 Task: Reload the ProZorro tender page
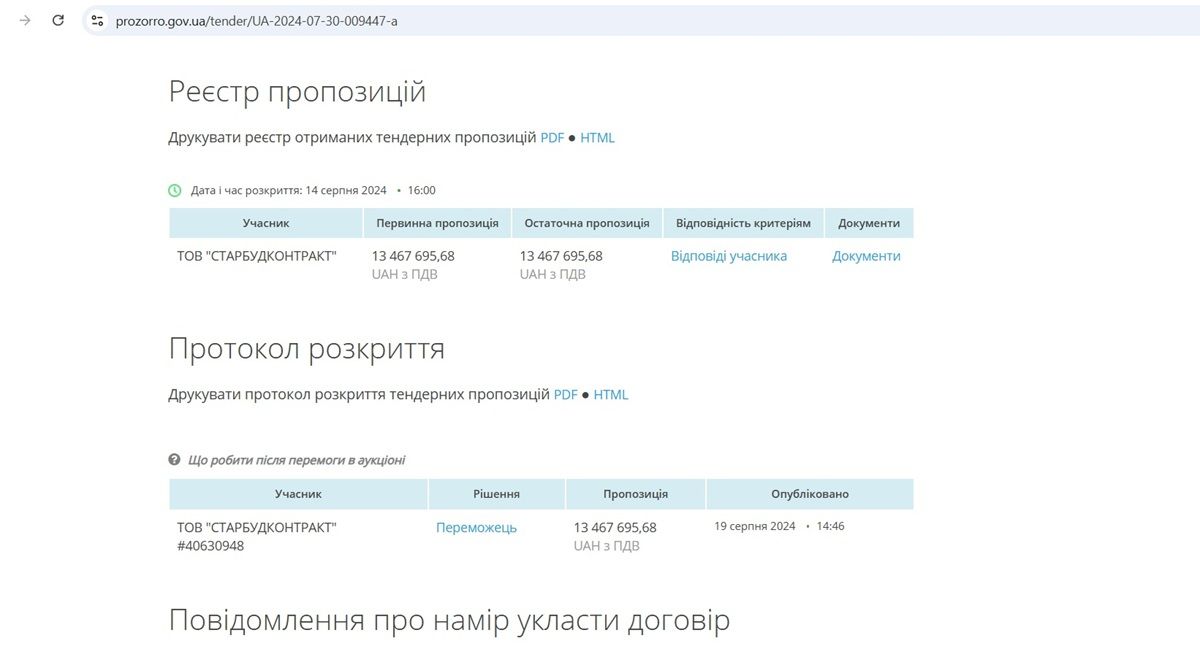[x=57, y=20]
